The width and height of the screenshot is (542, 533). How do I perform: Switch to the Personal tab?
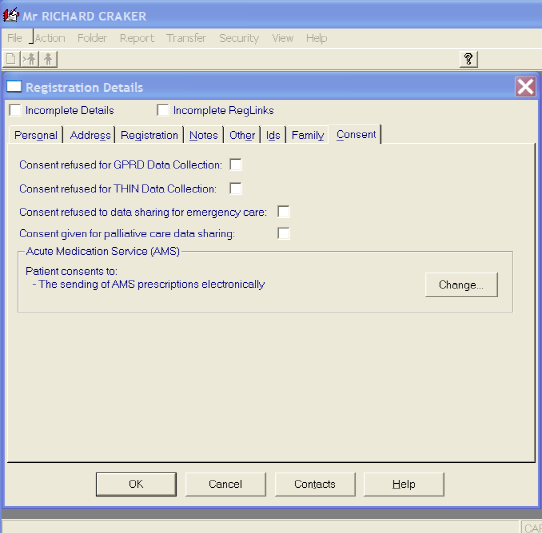pos(36,135)
